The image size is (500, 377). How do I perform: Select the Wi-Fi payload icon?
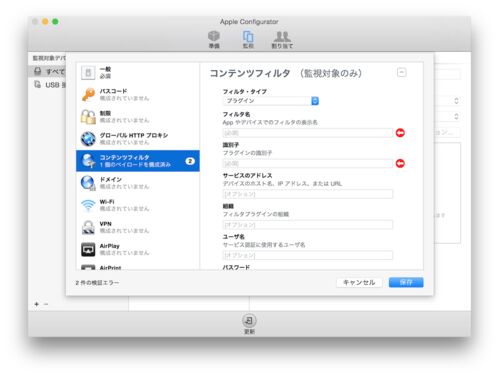coord(88,205)
